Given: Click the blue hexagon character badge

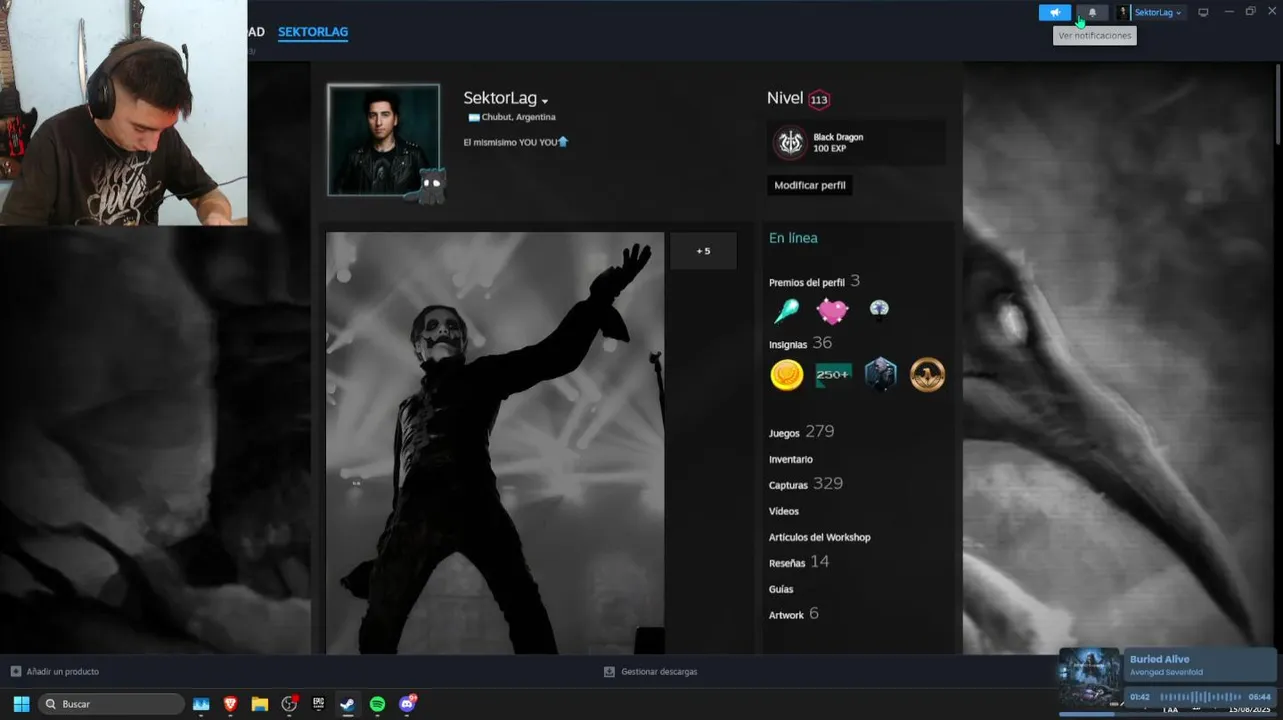Looking at the screenshot, I should [880, 375].
